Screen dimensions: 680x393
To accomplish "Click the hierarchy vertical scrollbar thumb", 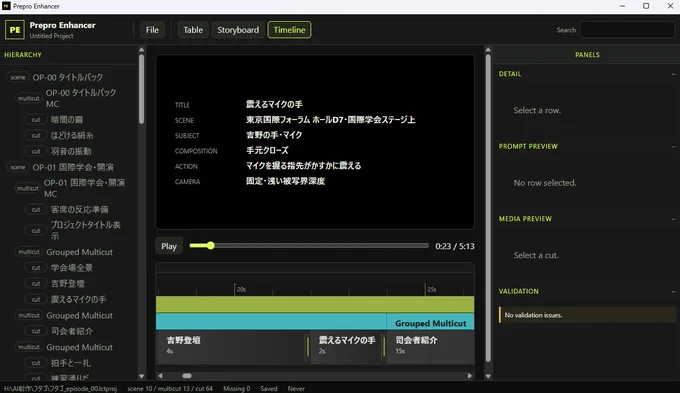I will coord(141,89).
